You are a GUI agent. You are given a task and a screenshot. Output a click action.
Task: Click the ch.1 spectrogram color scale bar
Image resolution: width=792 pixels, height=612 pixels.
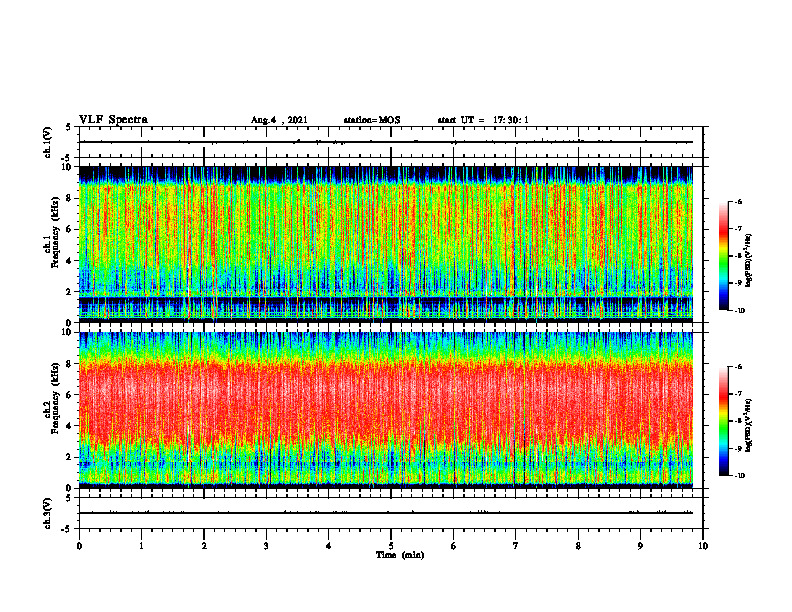click(724, 256)
